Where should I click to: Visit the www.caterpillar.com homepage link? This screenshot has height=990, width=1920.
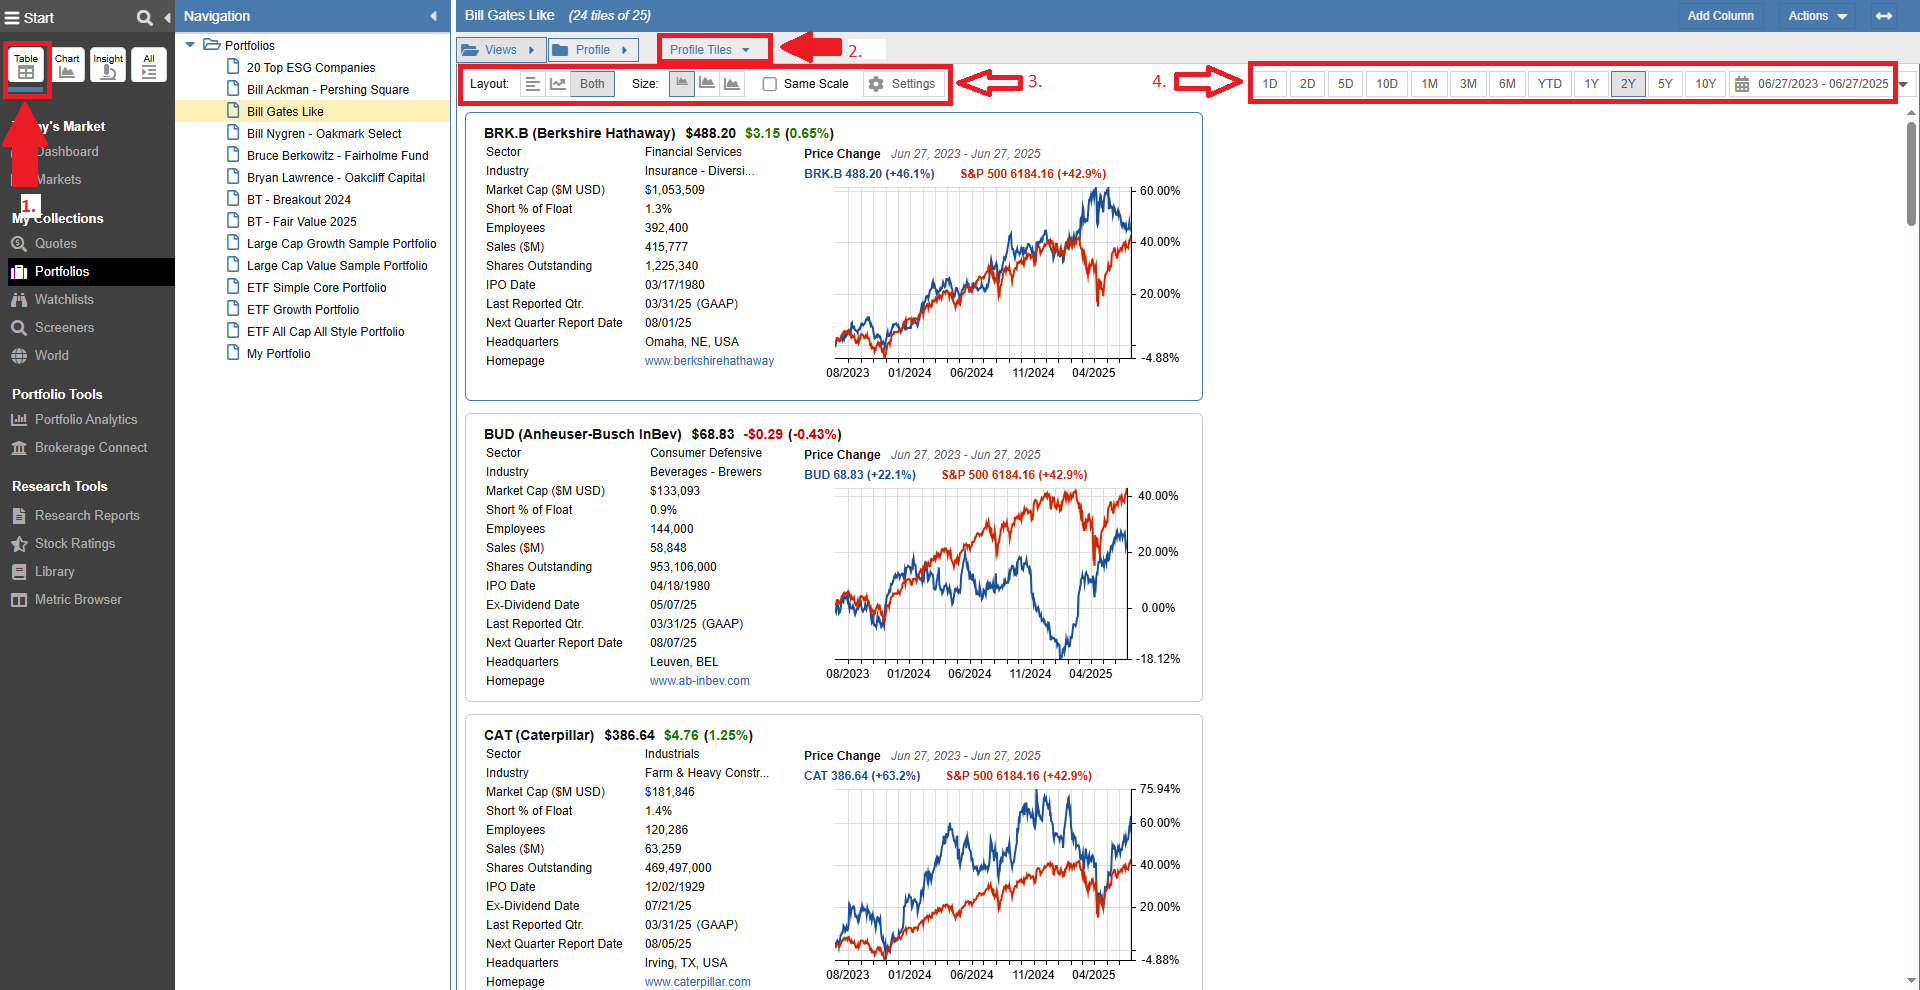coord(698,982)
